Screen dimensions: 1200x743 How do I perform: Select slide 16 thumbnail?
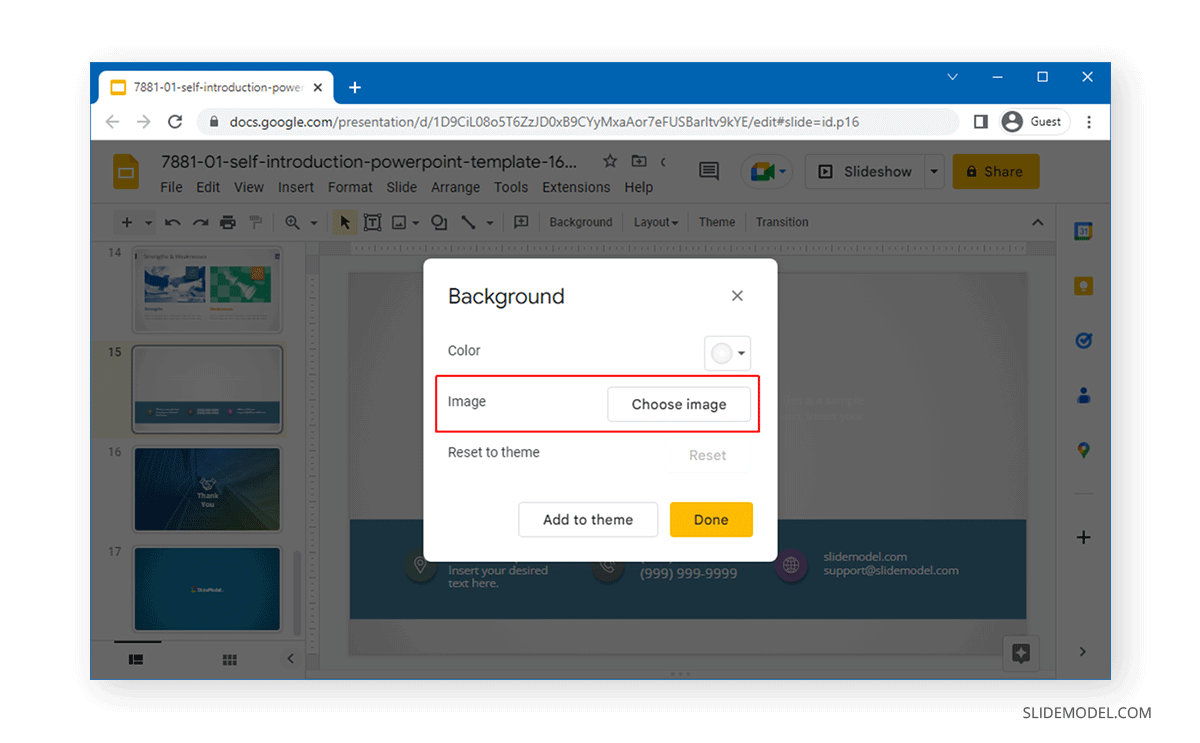207,489
